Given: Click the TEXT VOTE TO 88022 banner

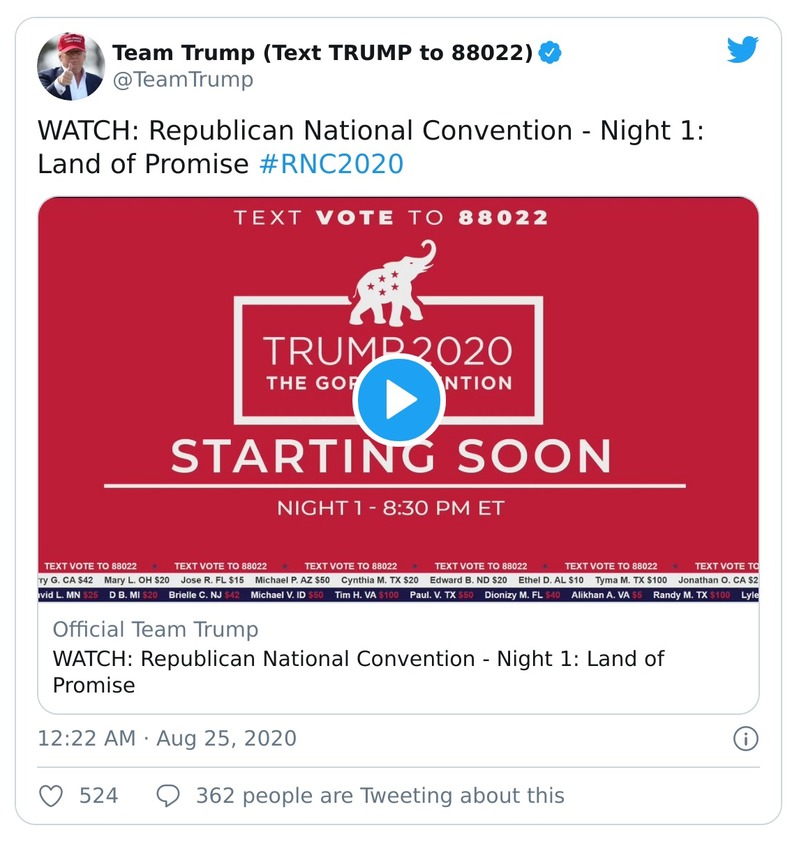Looking at the screenshot, I should click(x=396, y=217).
